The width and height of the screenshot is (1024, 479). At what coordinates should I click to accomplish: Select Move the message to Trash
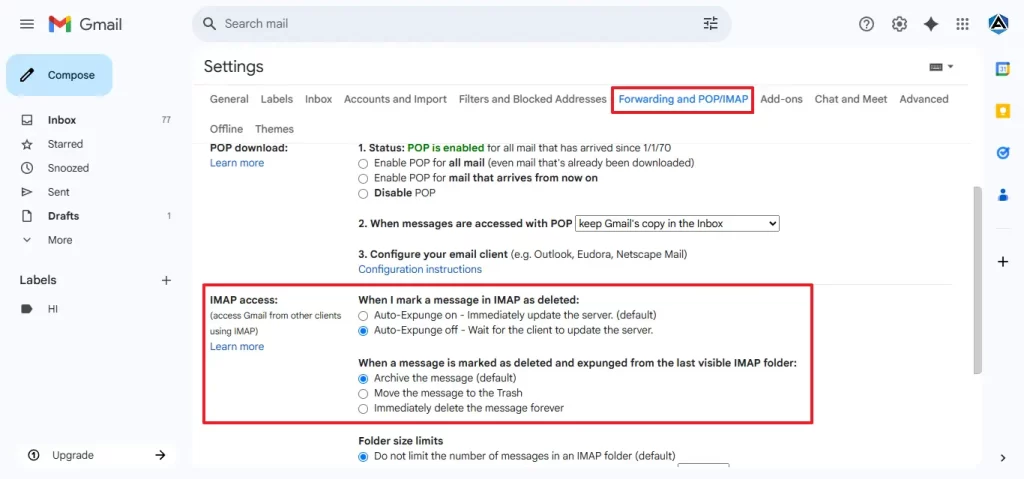pos(363,393)
